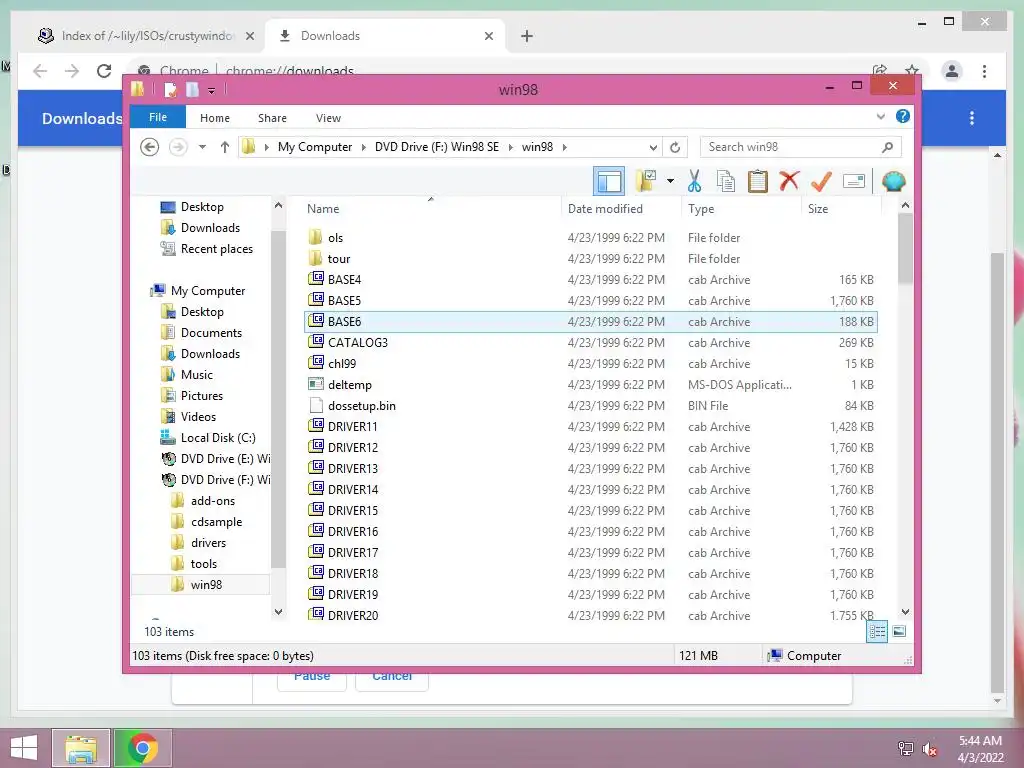Refresh the win98 folder view
This screenshot has width=1024, height=768.
675,147
